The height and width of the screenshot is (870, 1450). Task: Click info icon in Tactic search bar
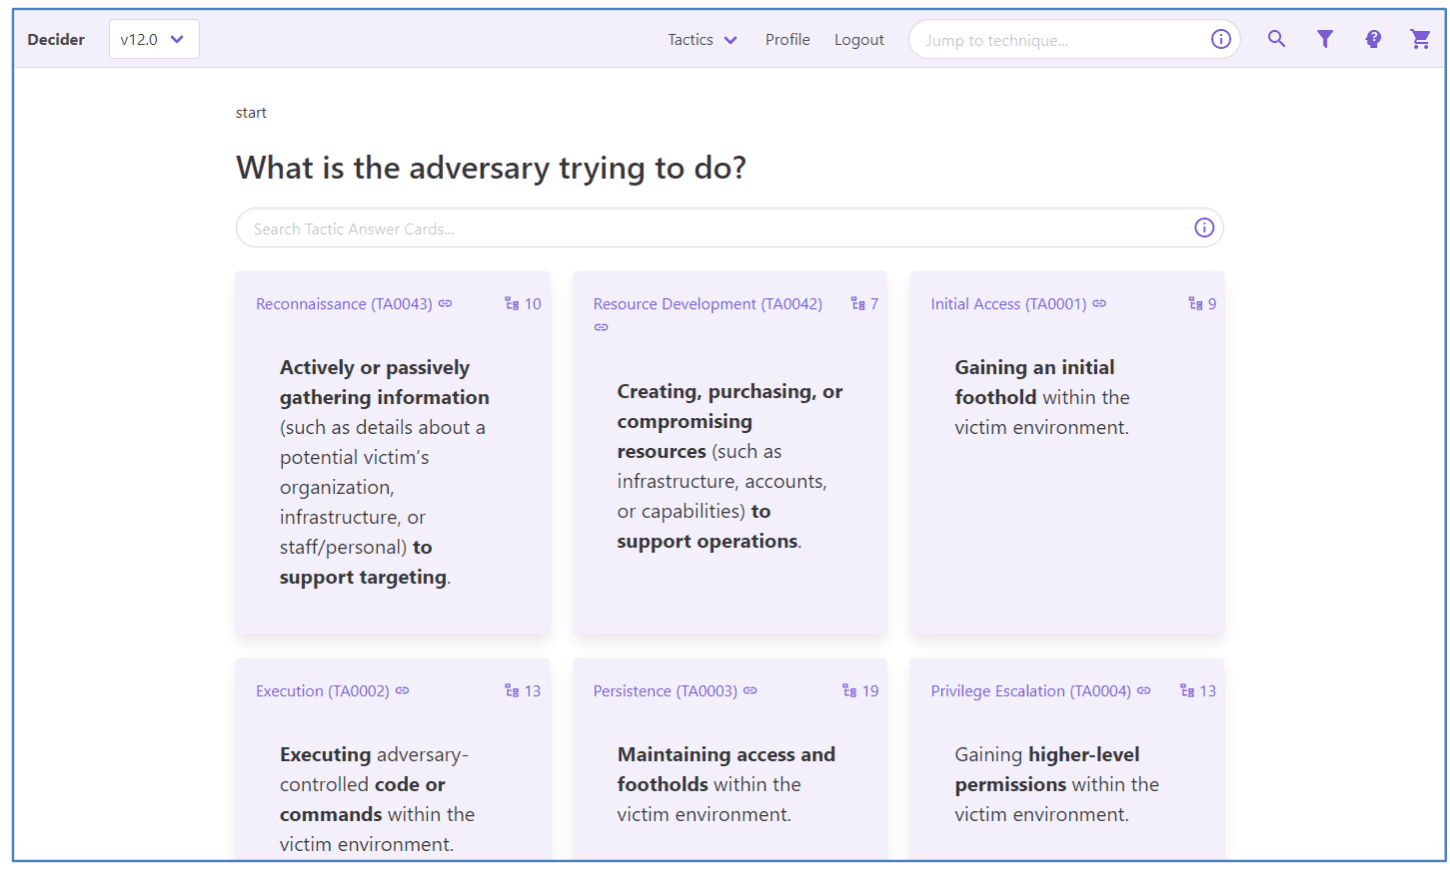1204,228
